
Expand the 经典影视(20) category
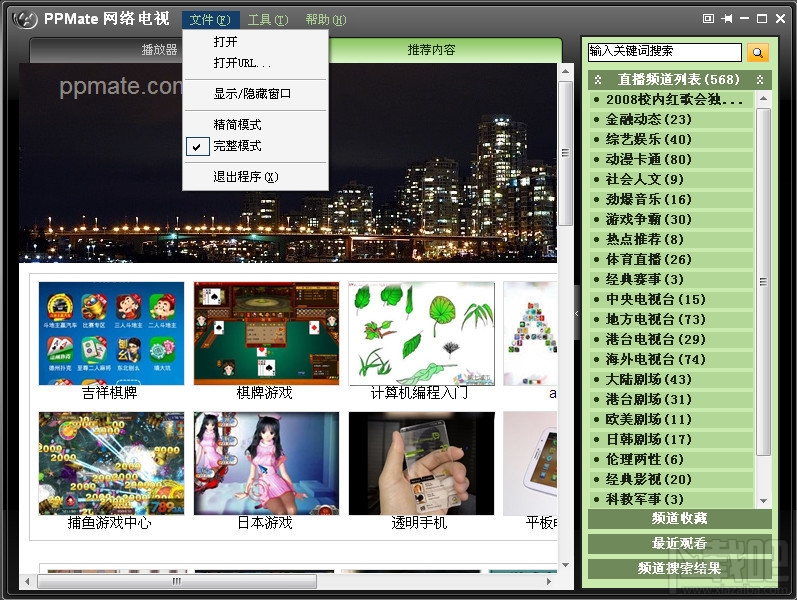tap(671, 479)
